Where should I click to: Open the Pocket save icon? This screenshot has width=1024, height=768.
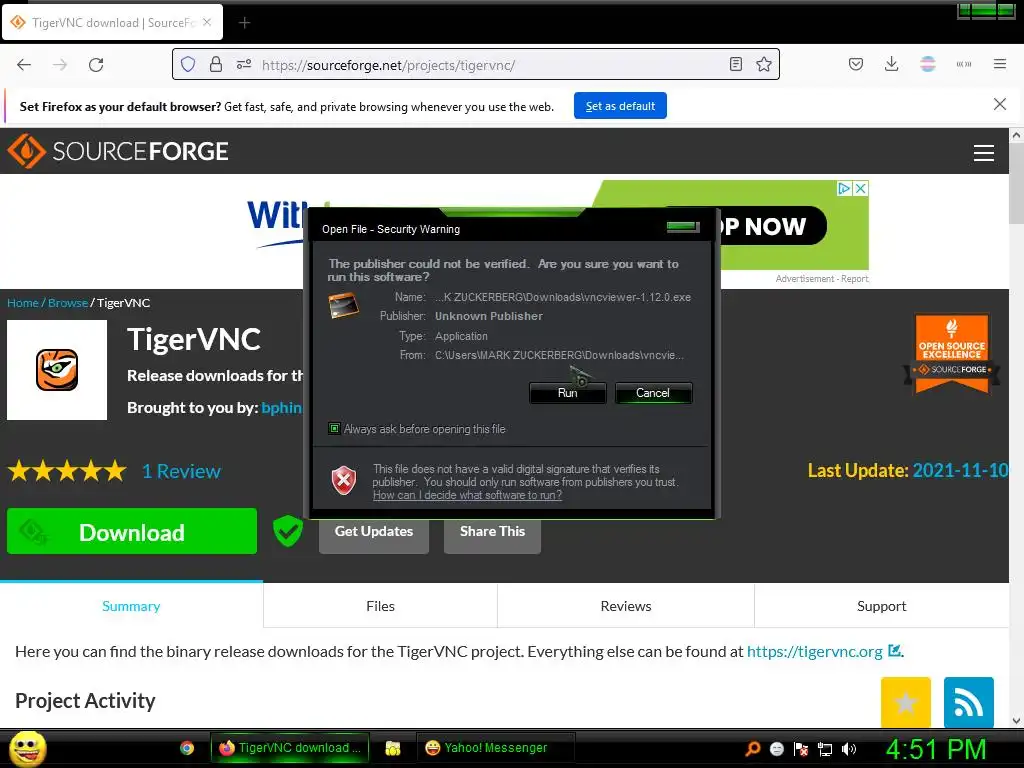(x=856, y=64)
